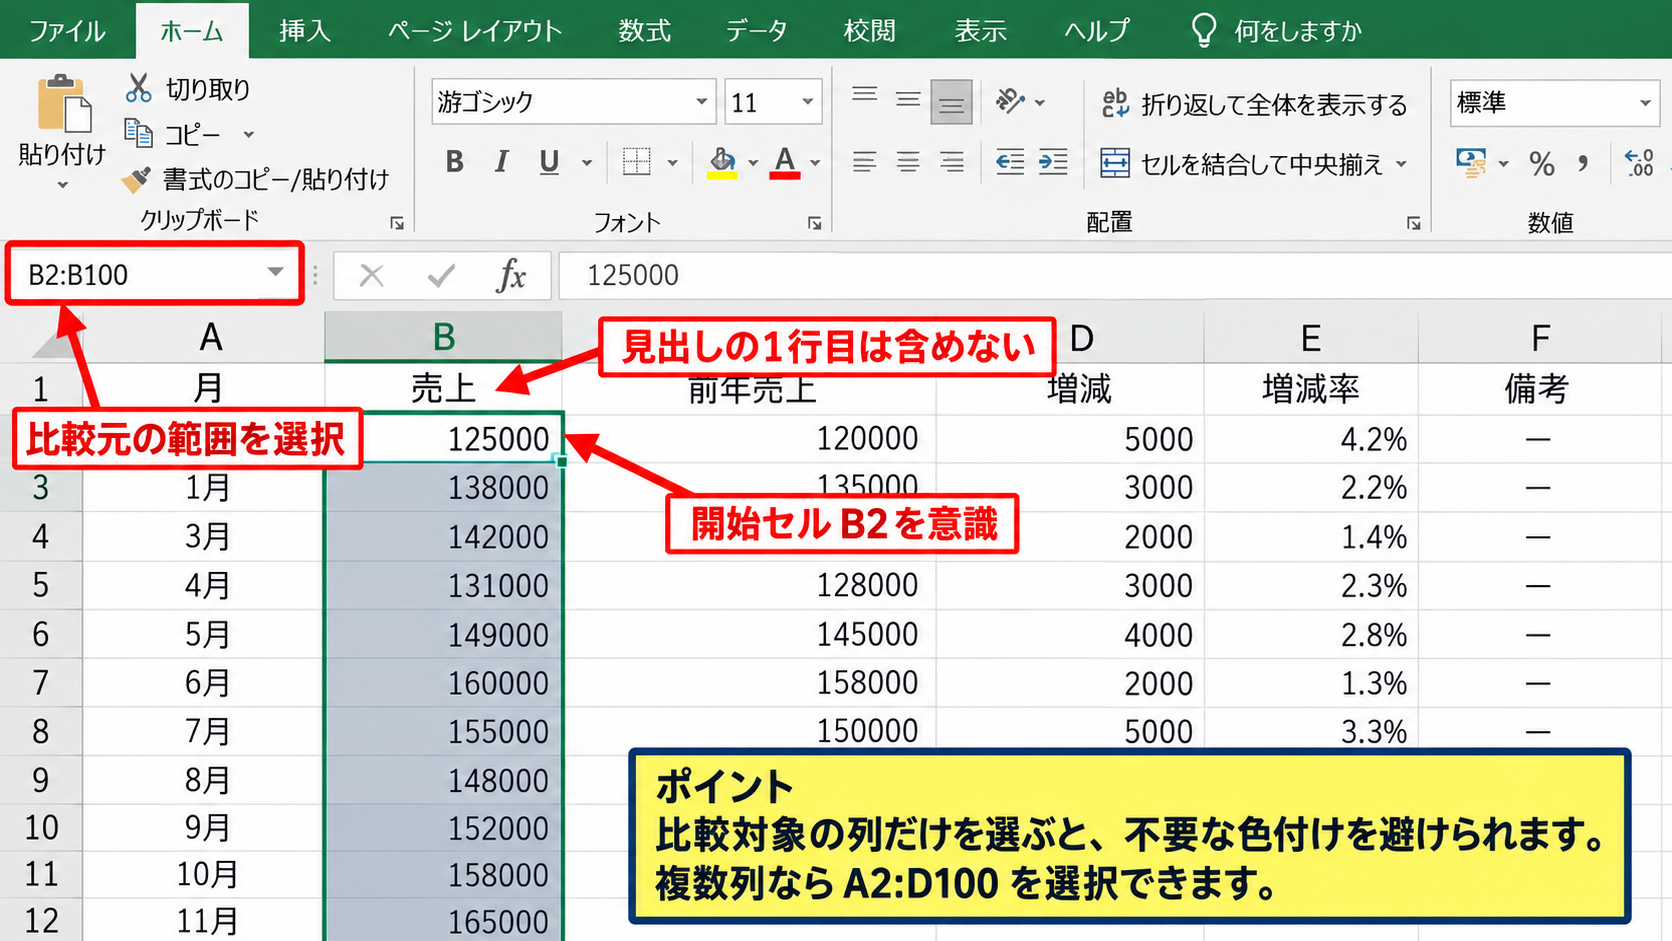Switch to the 表示 tab
This screenshot has height=941, width=1672.
(980, 31)
